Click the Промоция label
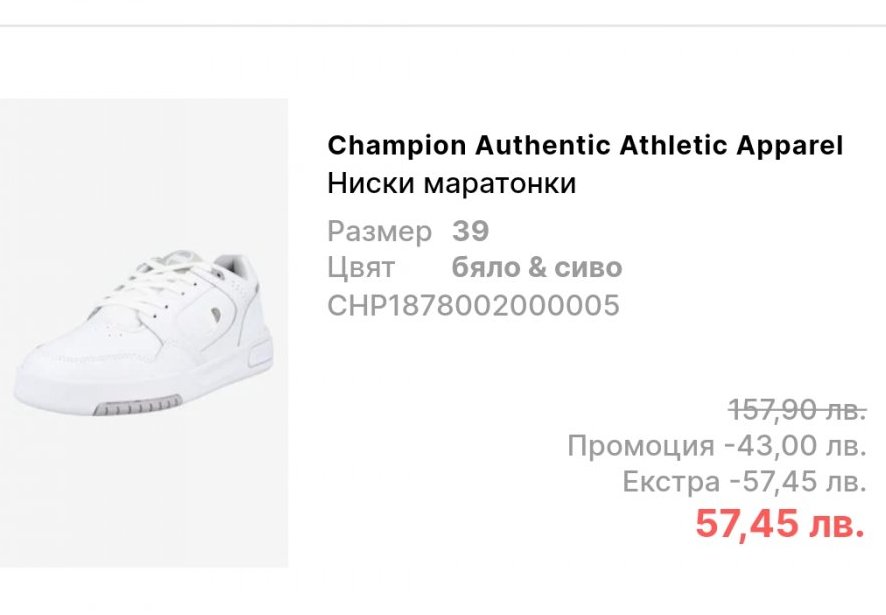 coord(640,445)
